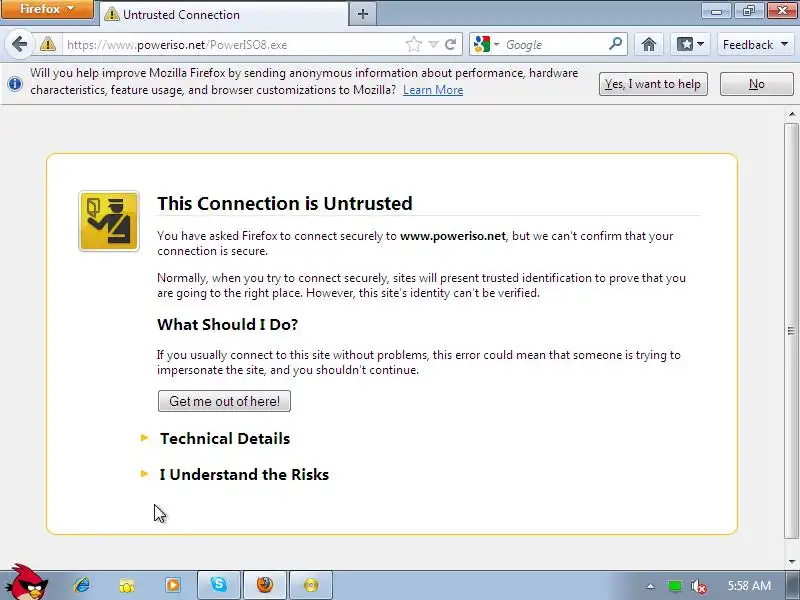Click the green tray icon

pyautogui.click(x=674, y=586)
